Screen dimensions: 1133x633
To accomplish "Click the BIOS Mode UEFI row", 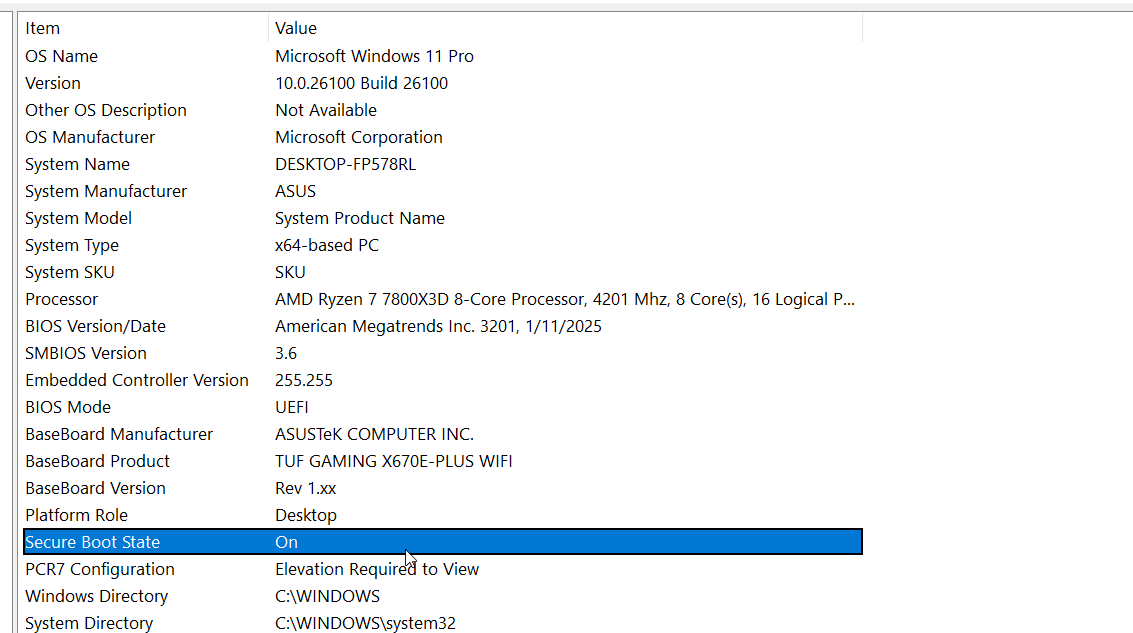I will [x=68, y=407].
